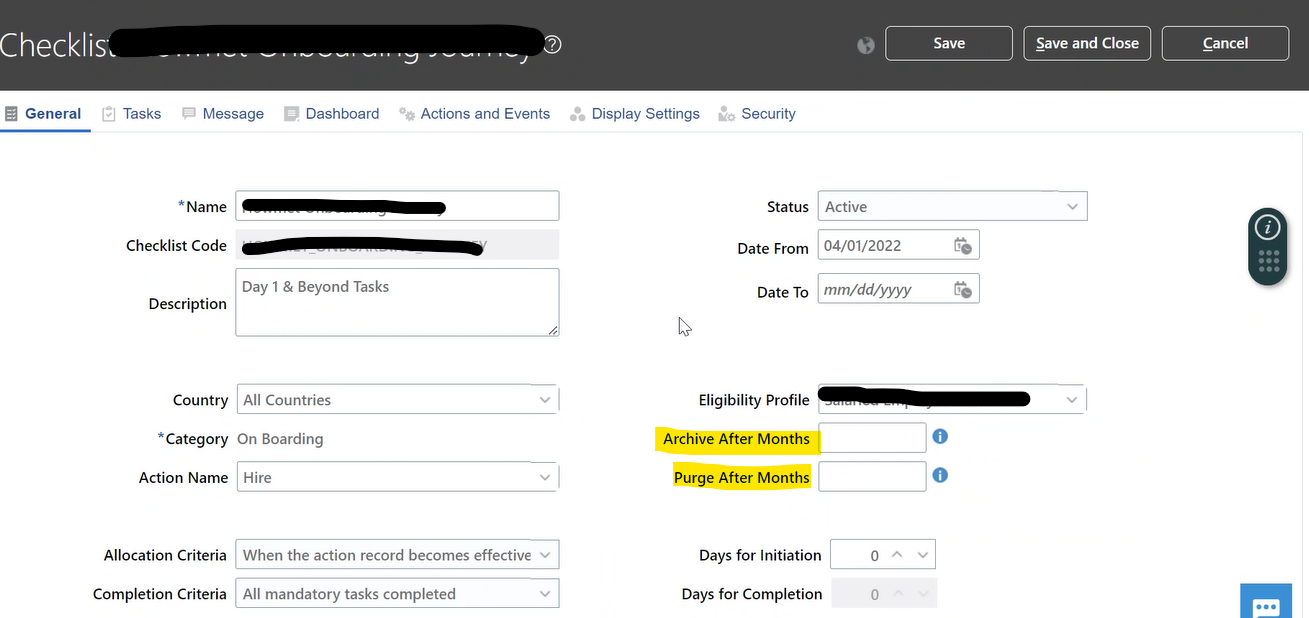Viewport: 1309px width, 618px height.
Task: Open the Date From calendar picker
Action: coord(962,245)
